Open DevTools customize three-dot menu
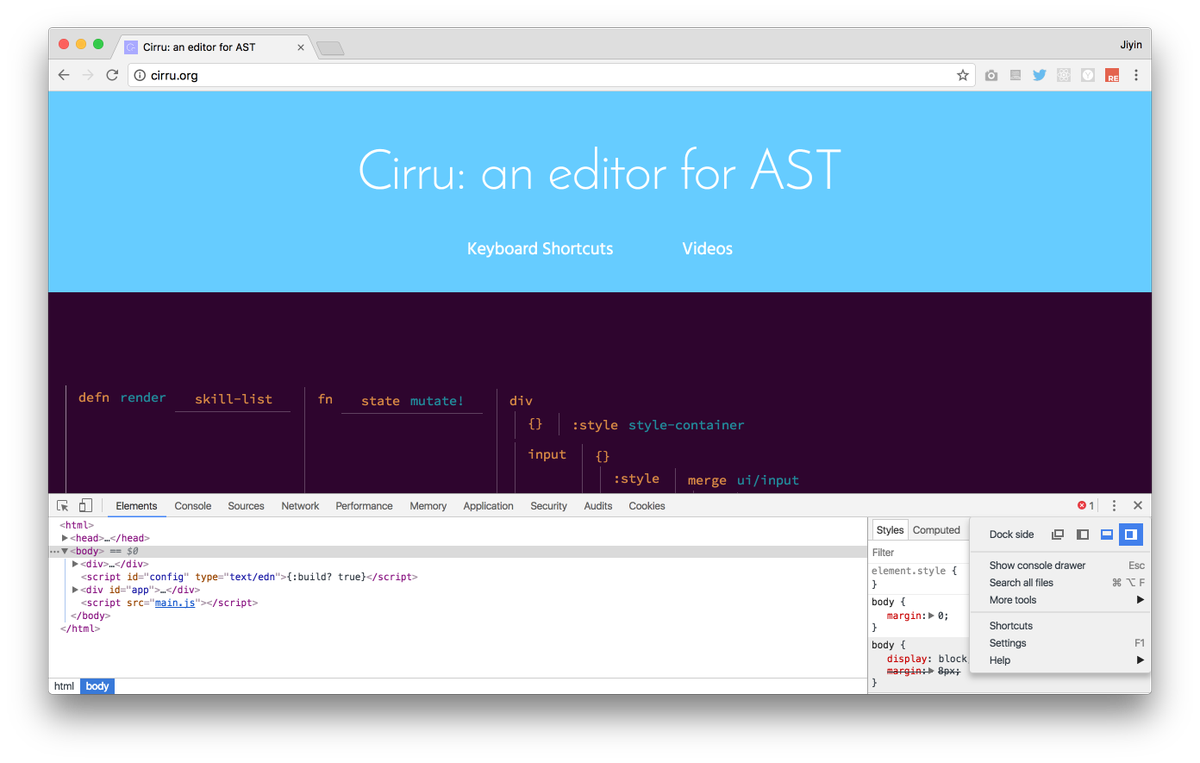 [1114, 506]
